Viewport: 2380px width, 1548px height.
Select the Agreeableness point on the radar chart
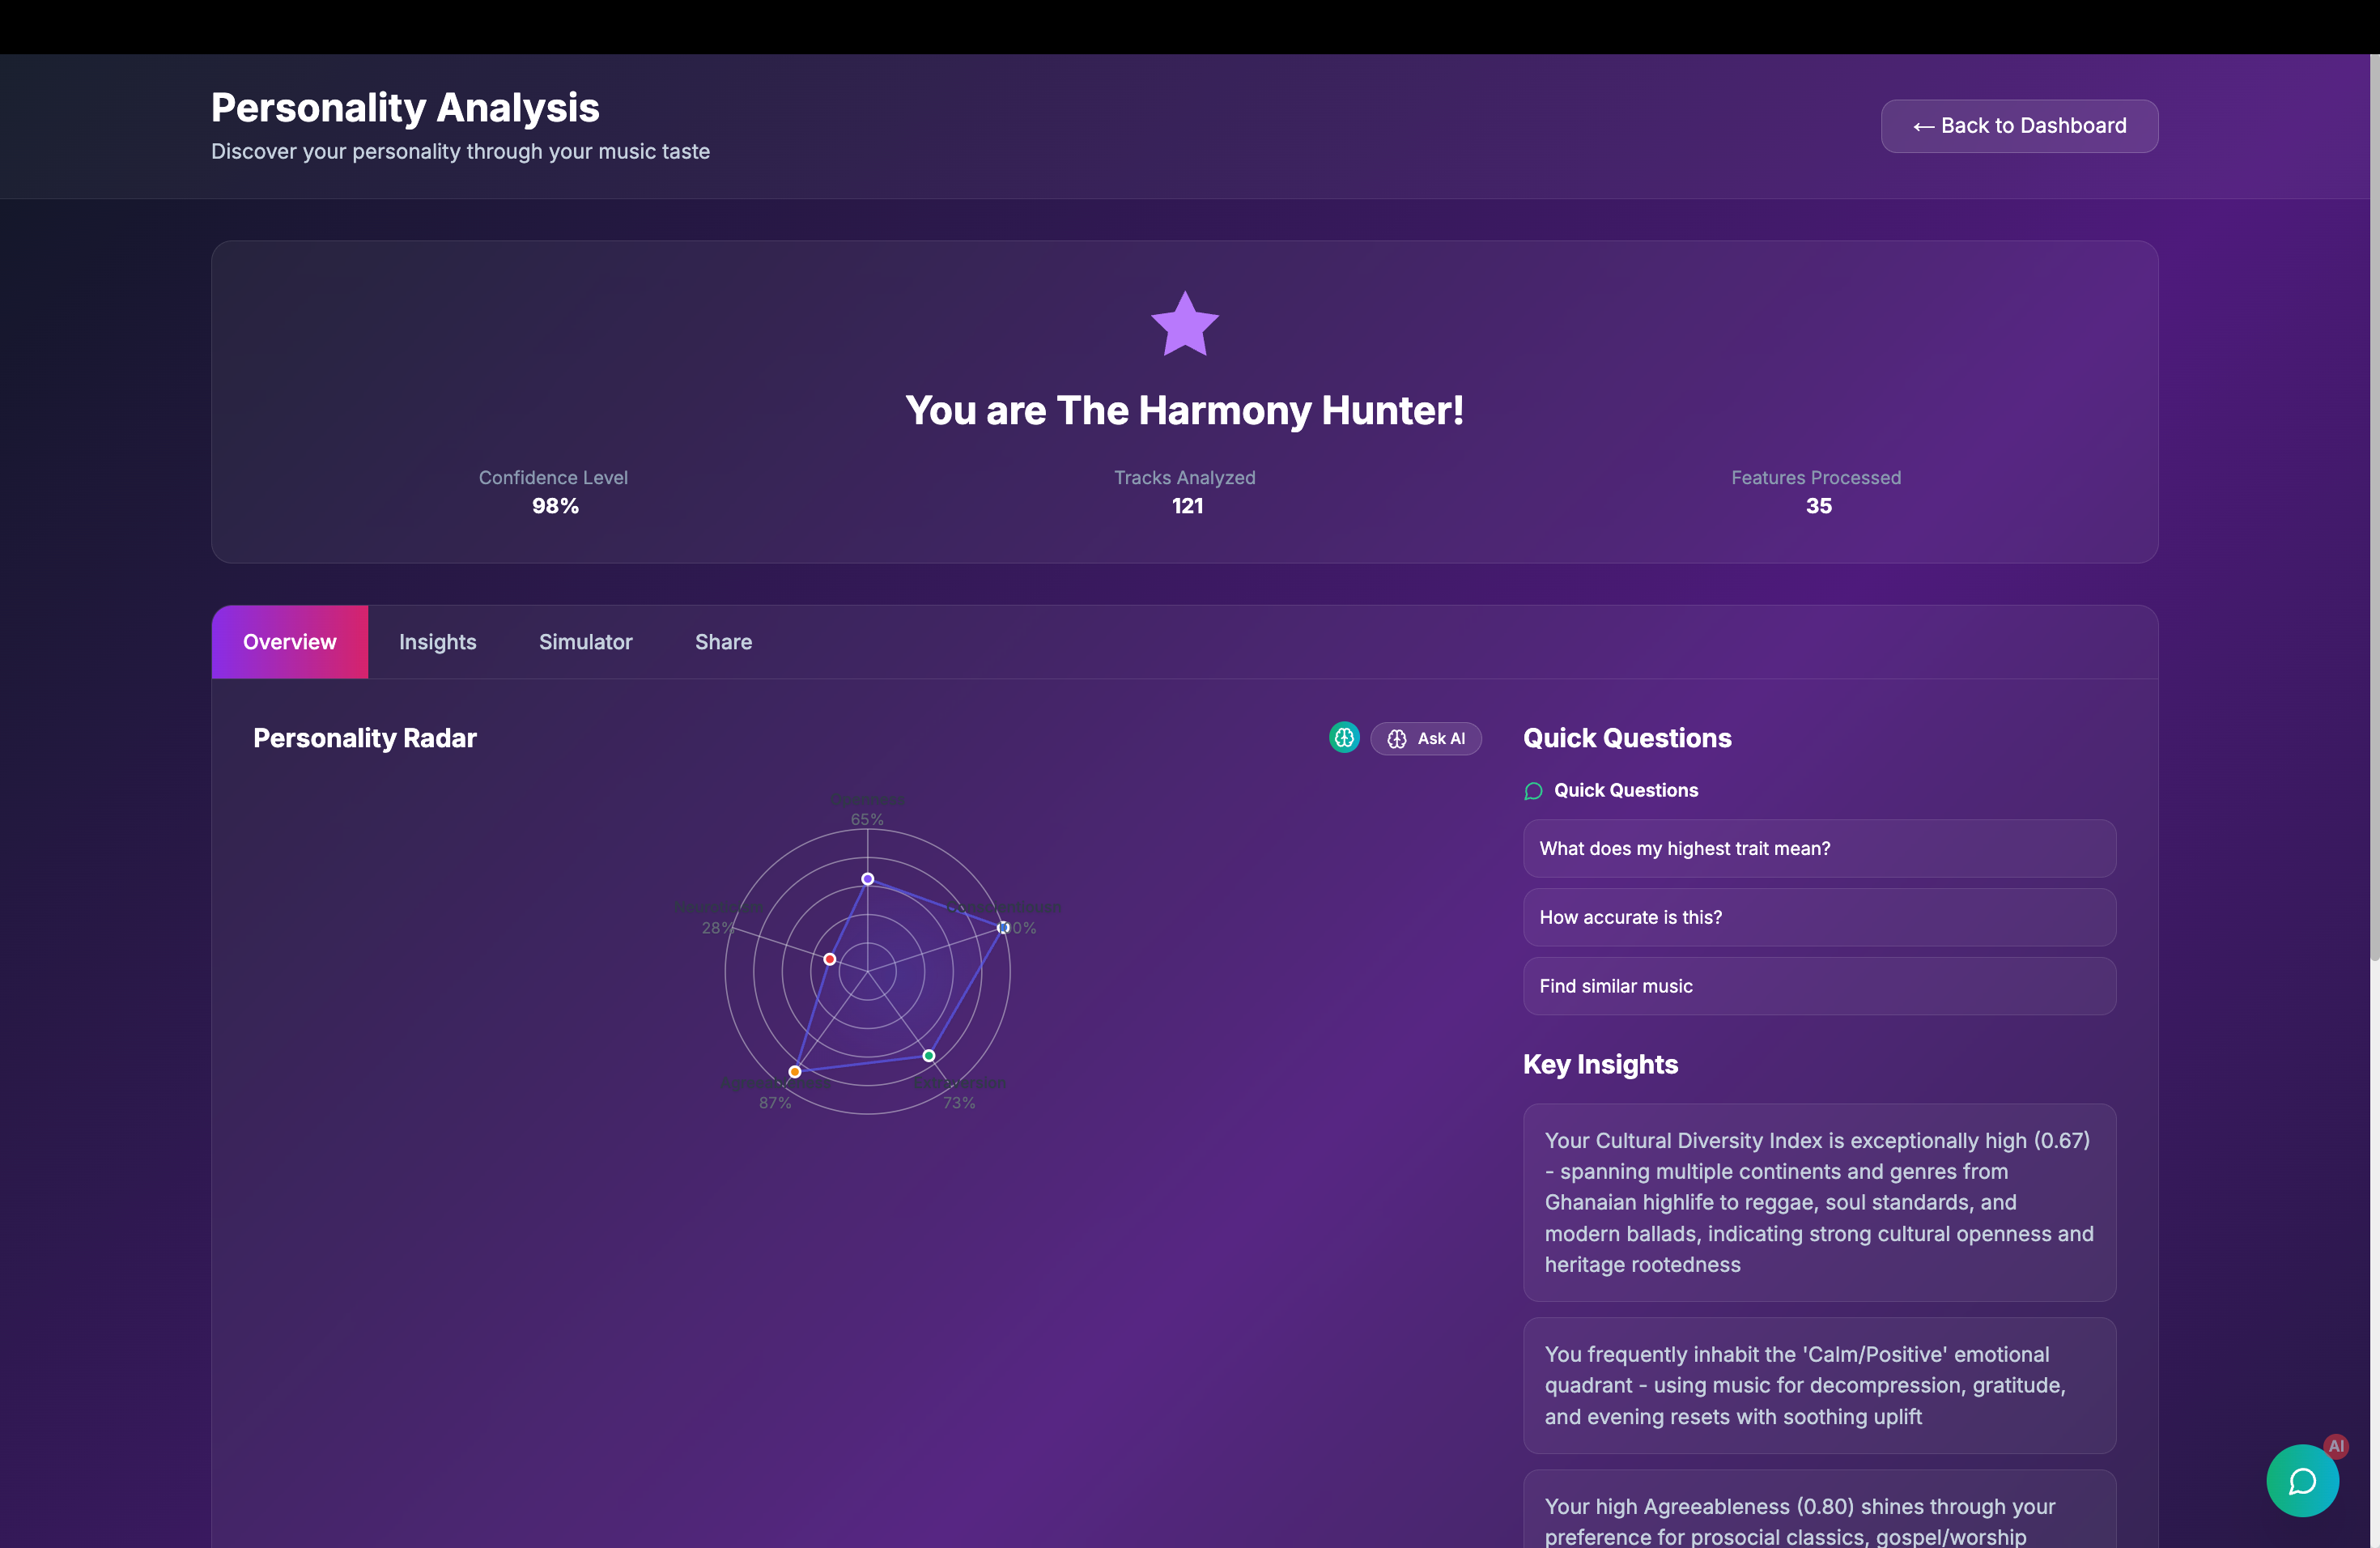(x=794, y=1071)
